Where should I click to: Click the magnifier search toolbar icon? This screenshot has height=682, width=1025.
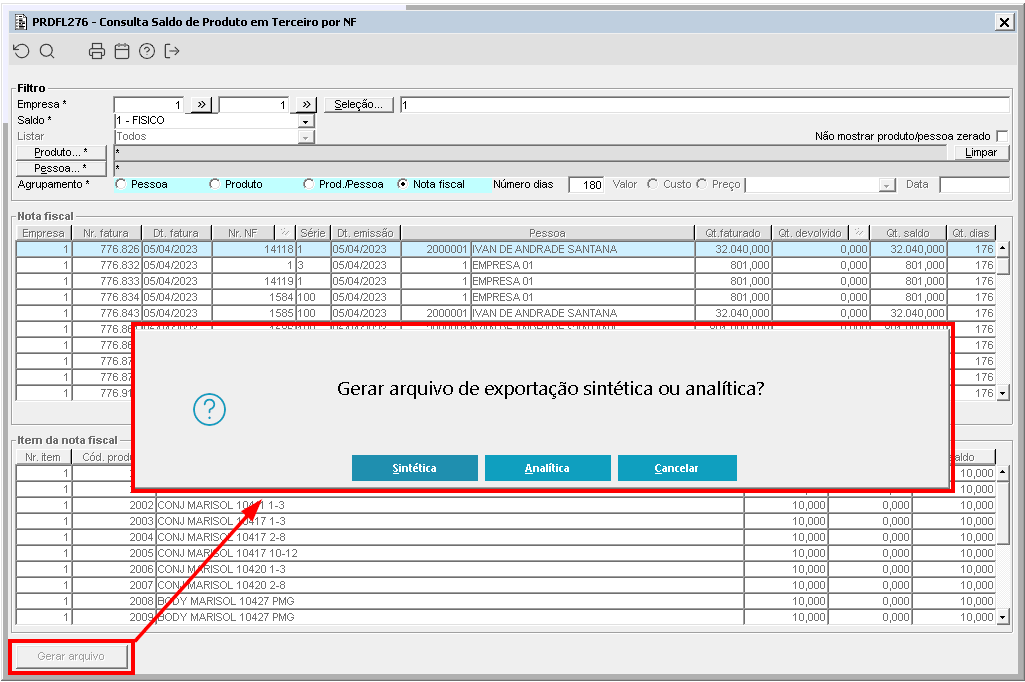[x=47, y=51]
